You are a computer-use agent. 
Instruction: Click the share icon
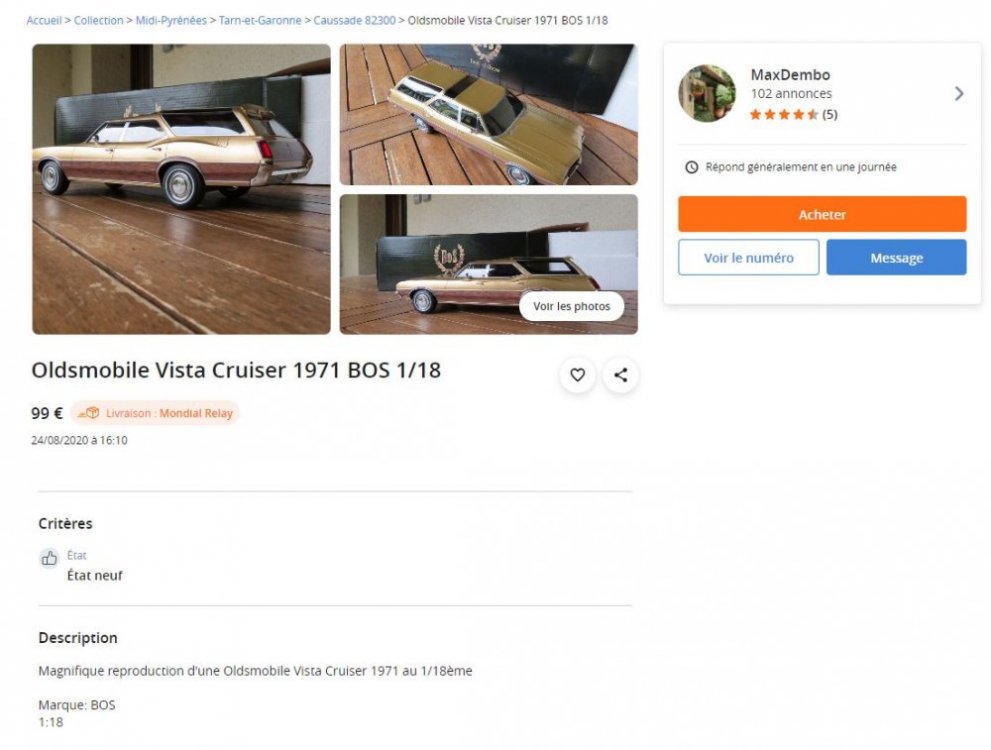[621, 375]
